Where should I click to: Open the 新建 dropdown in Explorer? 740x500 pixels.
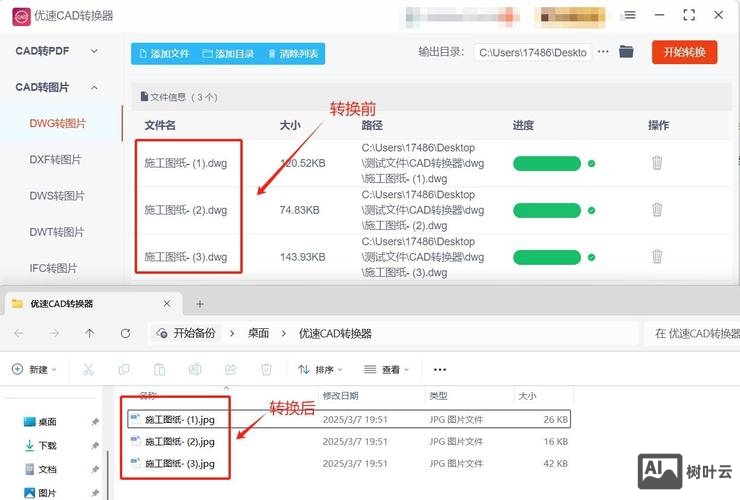(34, 369)
